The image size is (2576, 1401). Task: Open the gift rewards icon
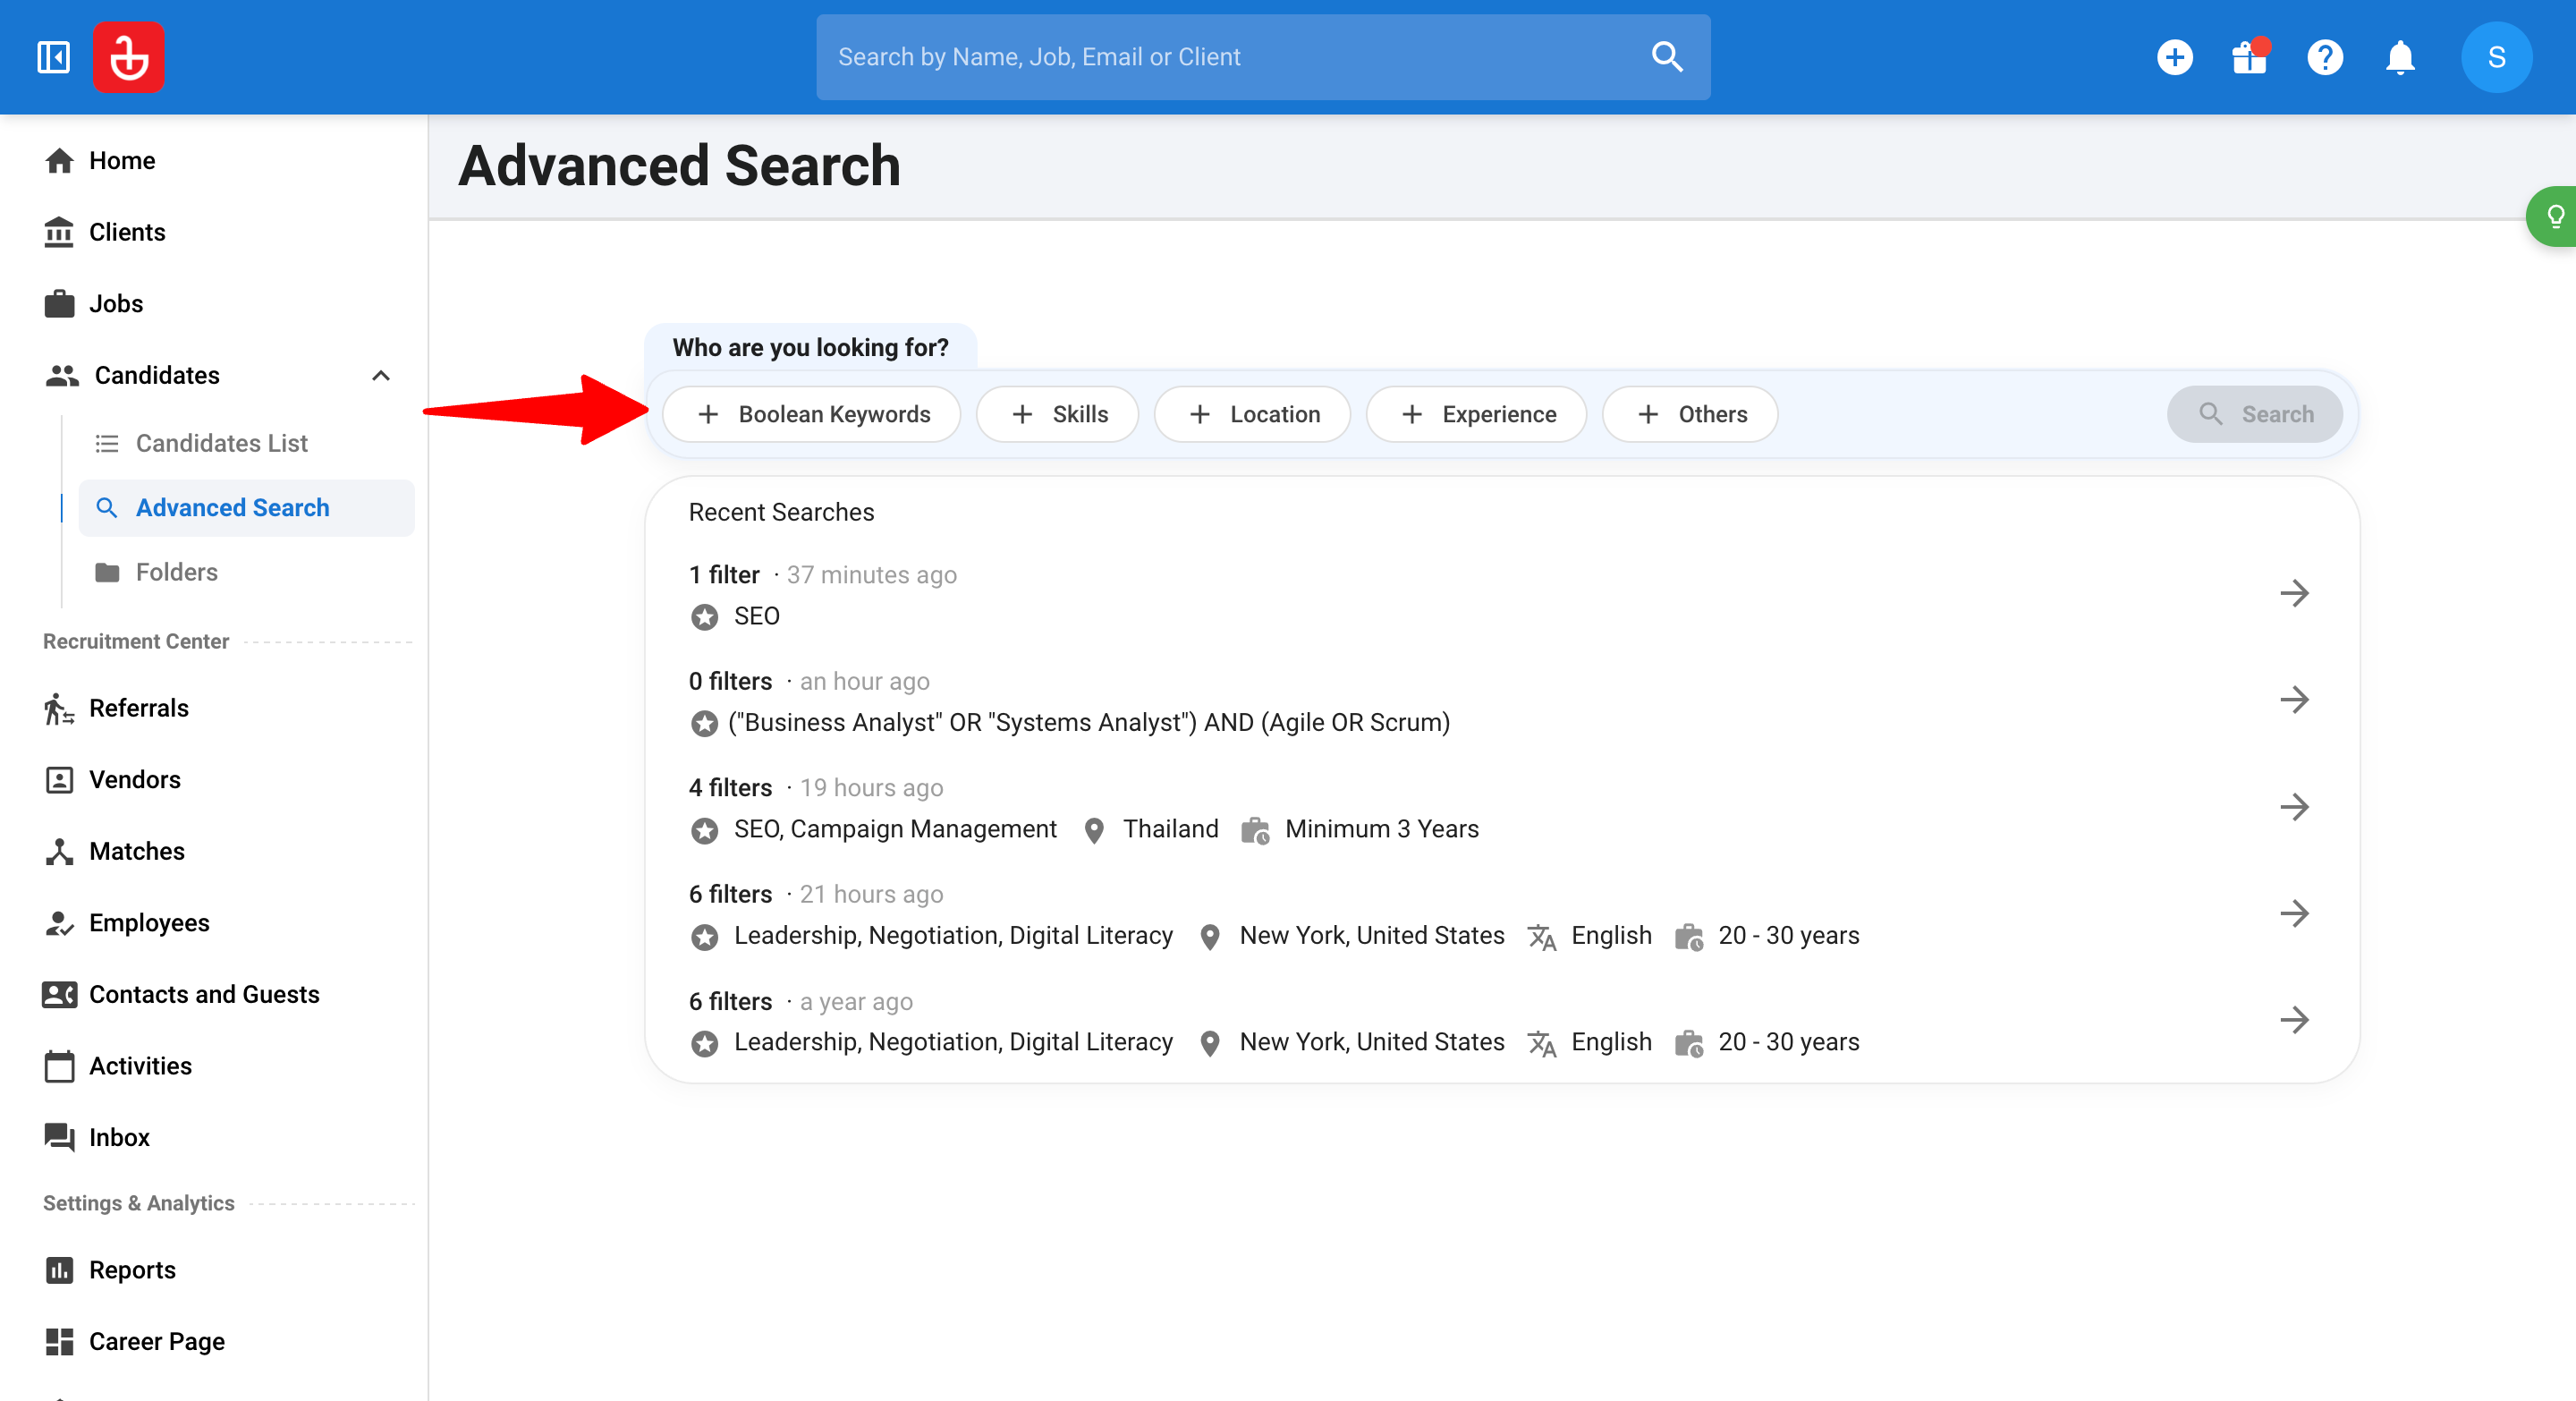(2250, 57)
